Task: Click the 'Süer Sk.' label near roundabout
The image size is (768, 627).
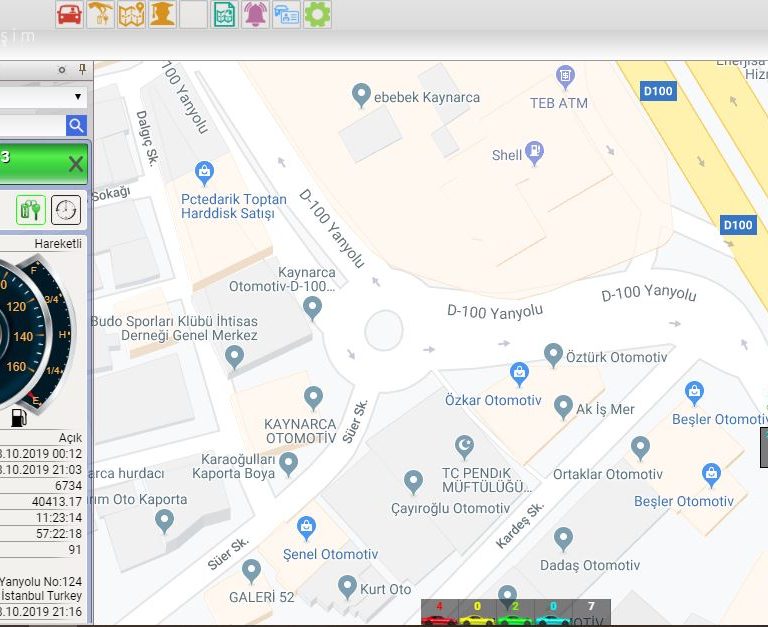Action: coord(355,421)
